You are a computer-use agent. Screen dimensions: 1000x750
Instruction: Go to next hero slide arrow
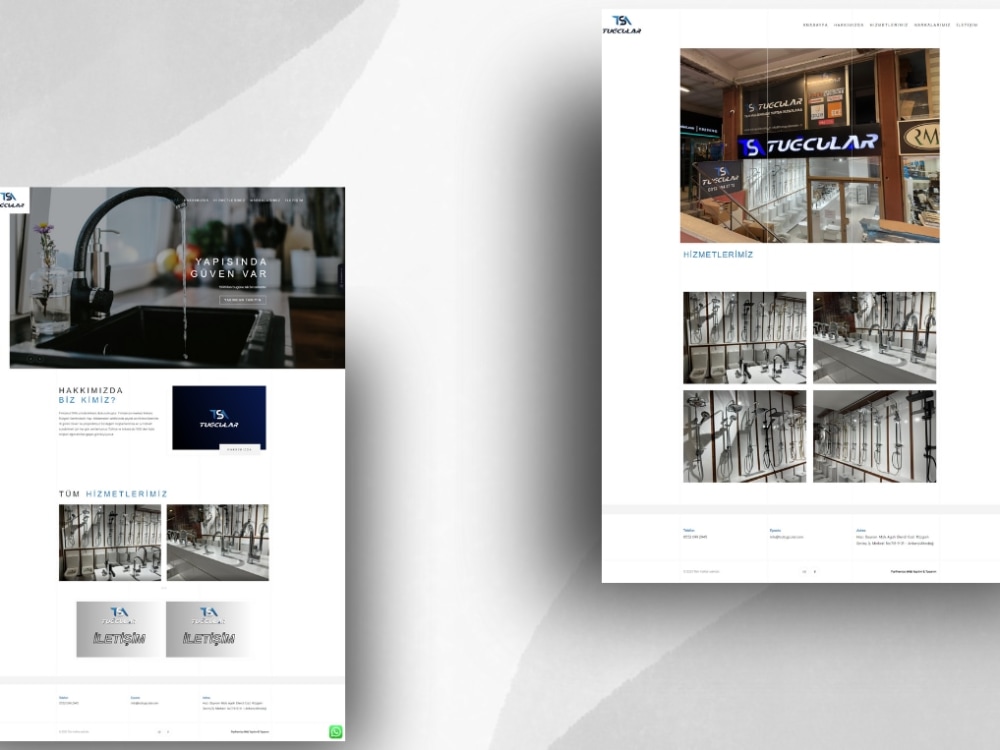point(40,359)
